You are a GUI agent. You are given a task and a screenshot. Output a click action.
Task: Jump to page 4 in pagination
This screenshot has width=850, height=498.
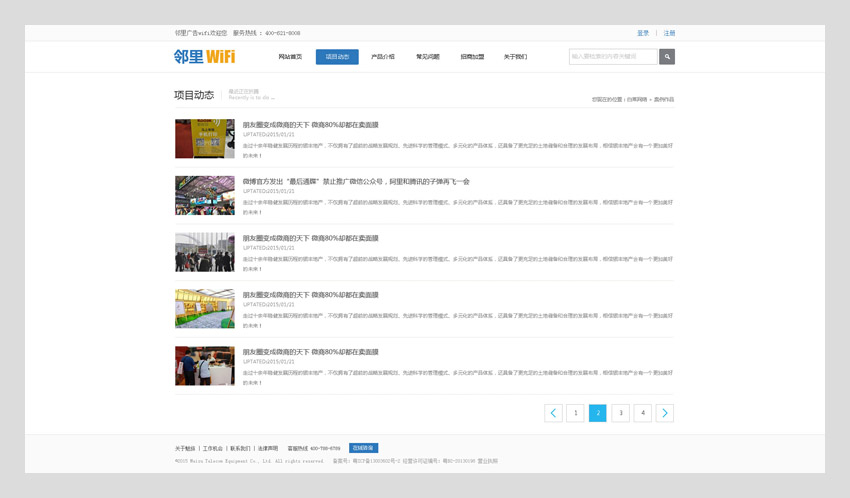(642, 413)
